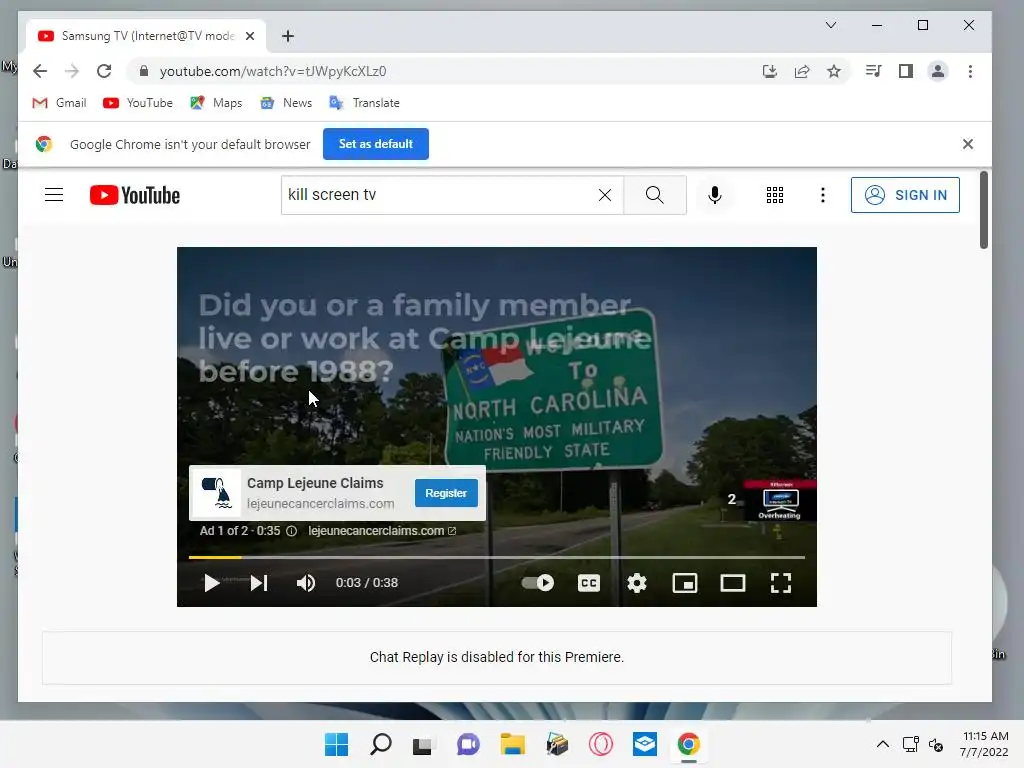
Task: Open the YouTube guide hamburger menu
Action: 54,195
